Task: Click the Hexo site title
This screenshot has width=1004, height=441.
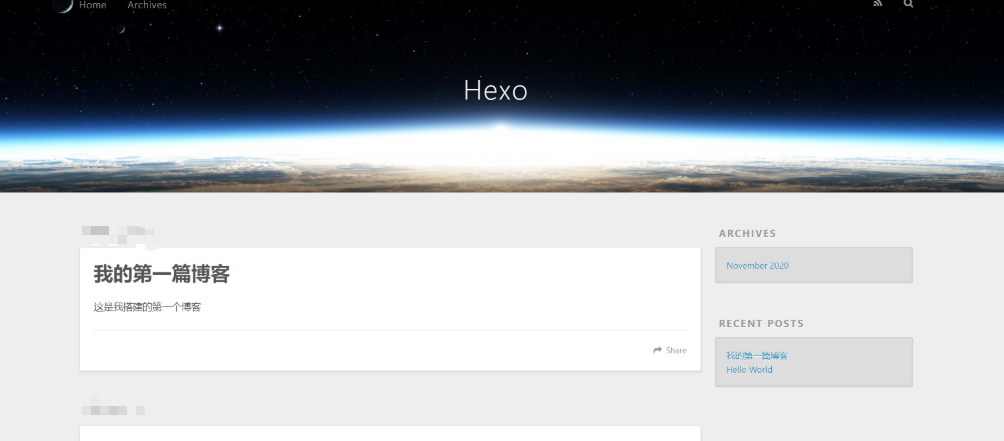Action: click(496, 90)
